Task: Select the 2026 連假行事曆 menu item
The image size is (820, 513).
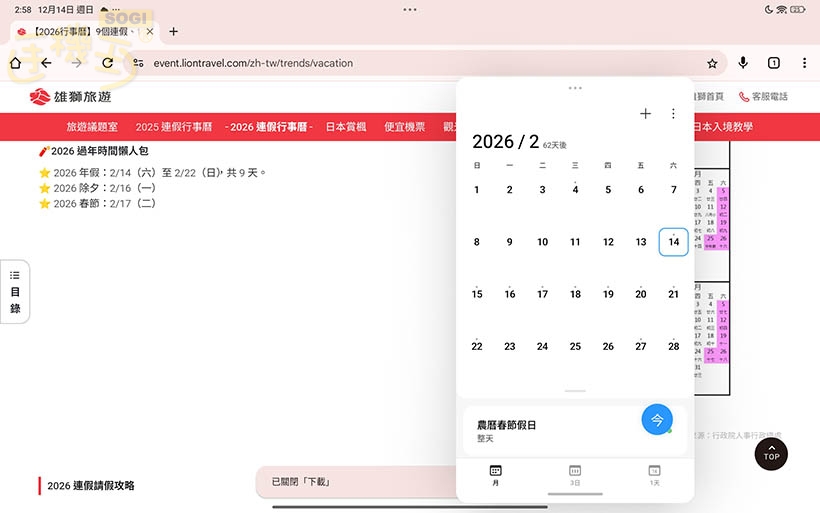Action: [269, 127]
